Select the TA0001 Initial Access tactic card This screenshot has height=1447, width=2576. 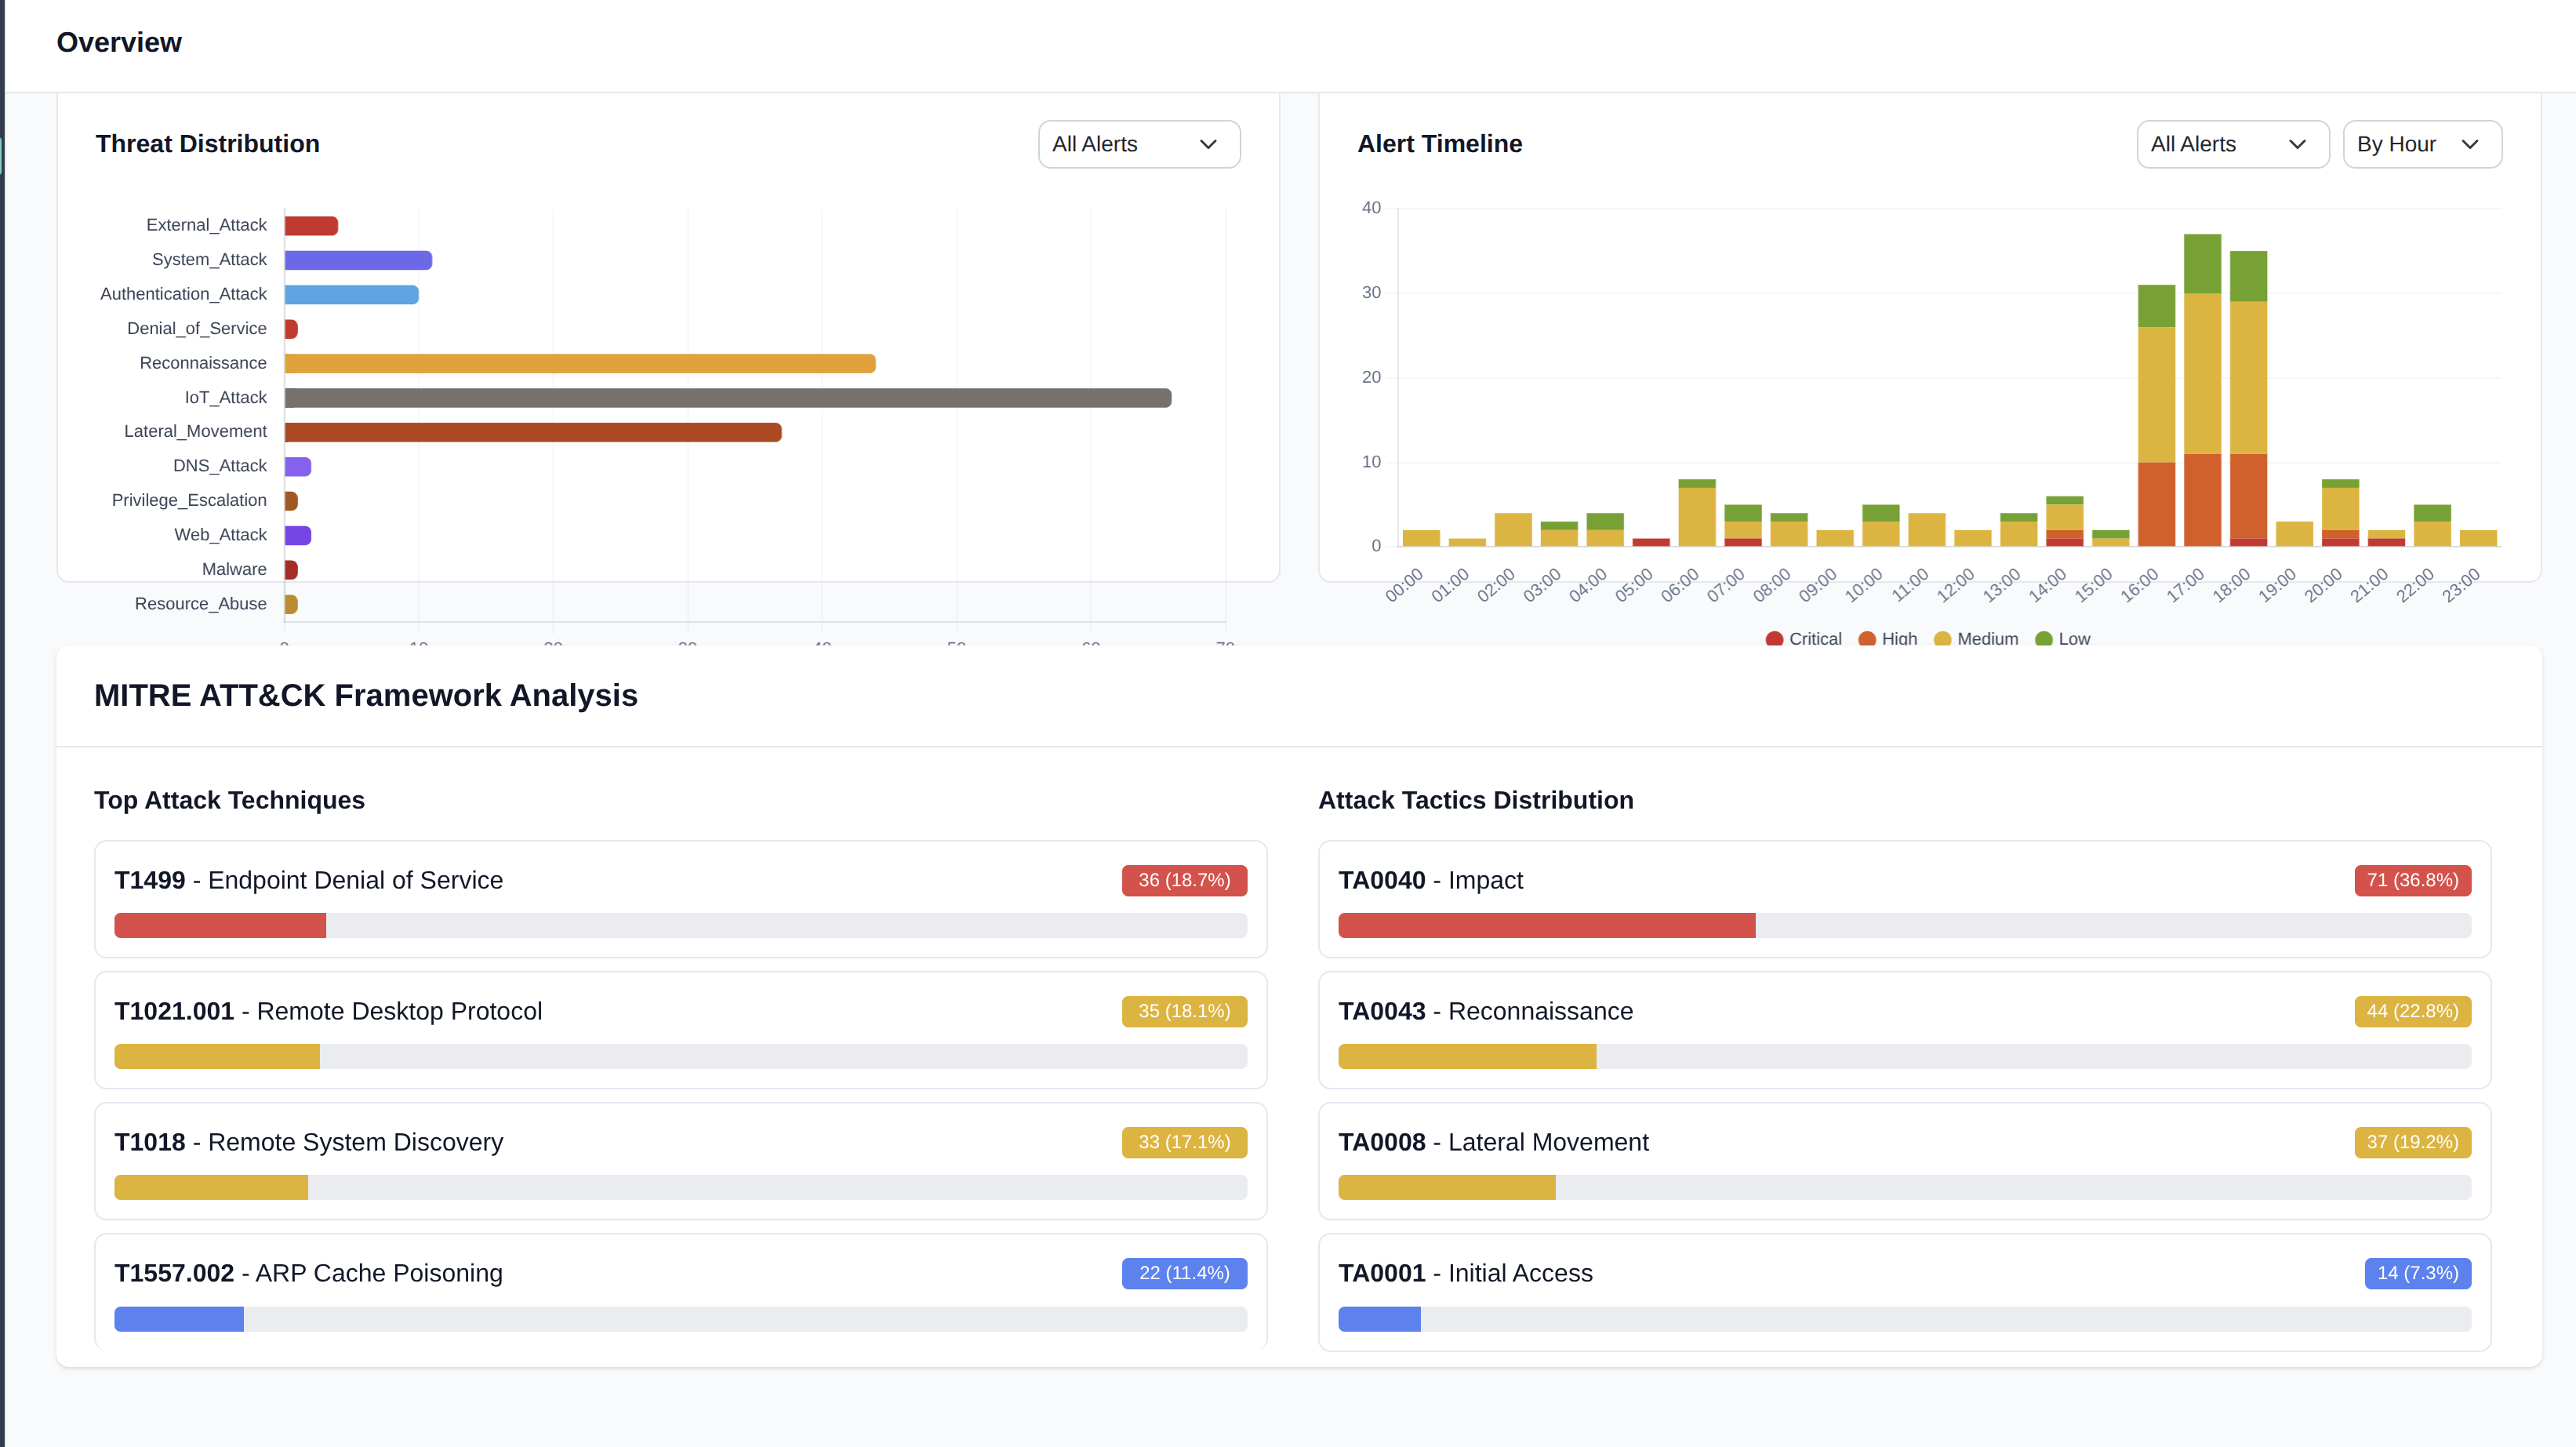coord(1904,1292)
